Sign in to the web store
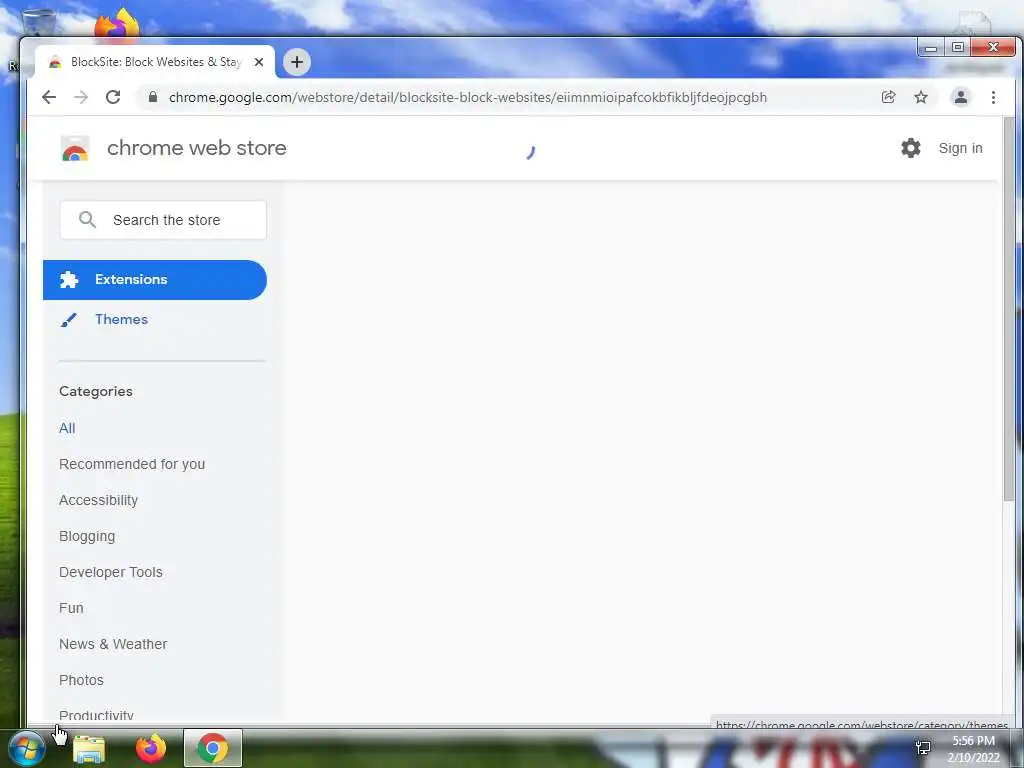Viewport: 1024px width, 768px height. (960, 148)
